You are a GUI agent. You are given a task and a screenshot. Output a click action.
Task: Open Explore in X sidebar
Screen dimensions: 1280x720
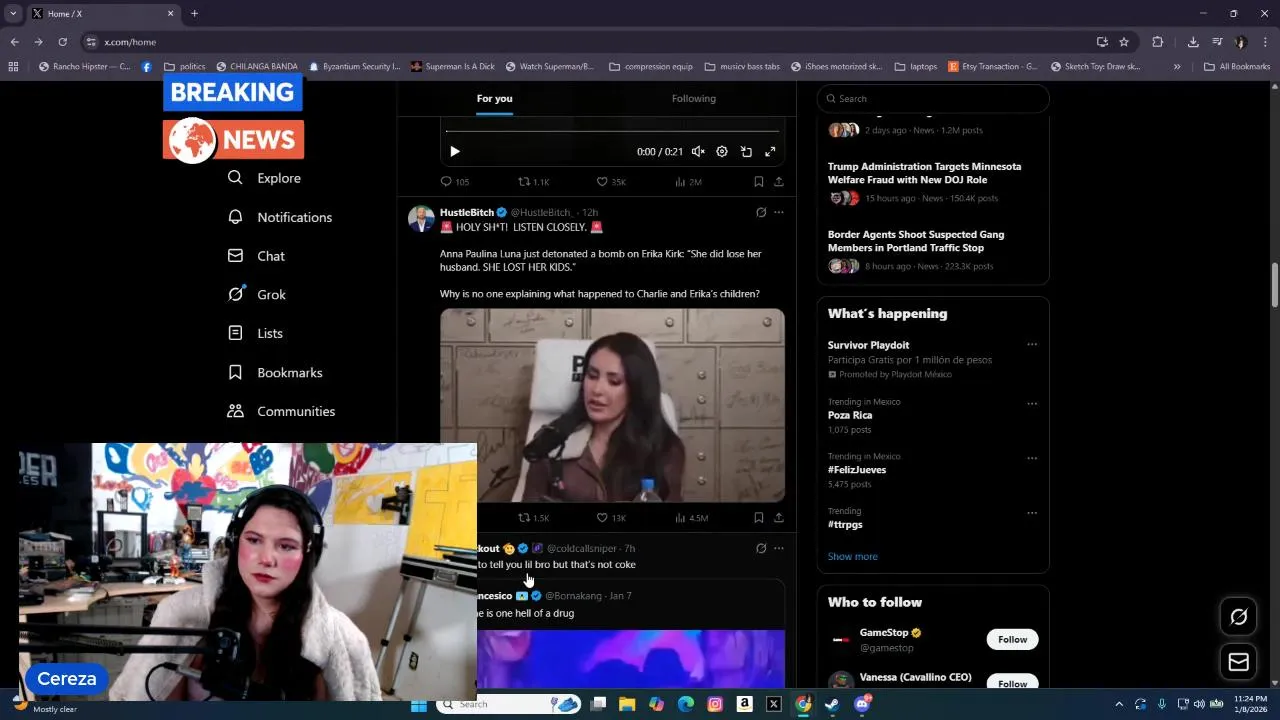coord(264,178)
